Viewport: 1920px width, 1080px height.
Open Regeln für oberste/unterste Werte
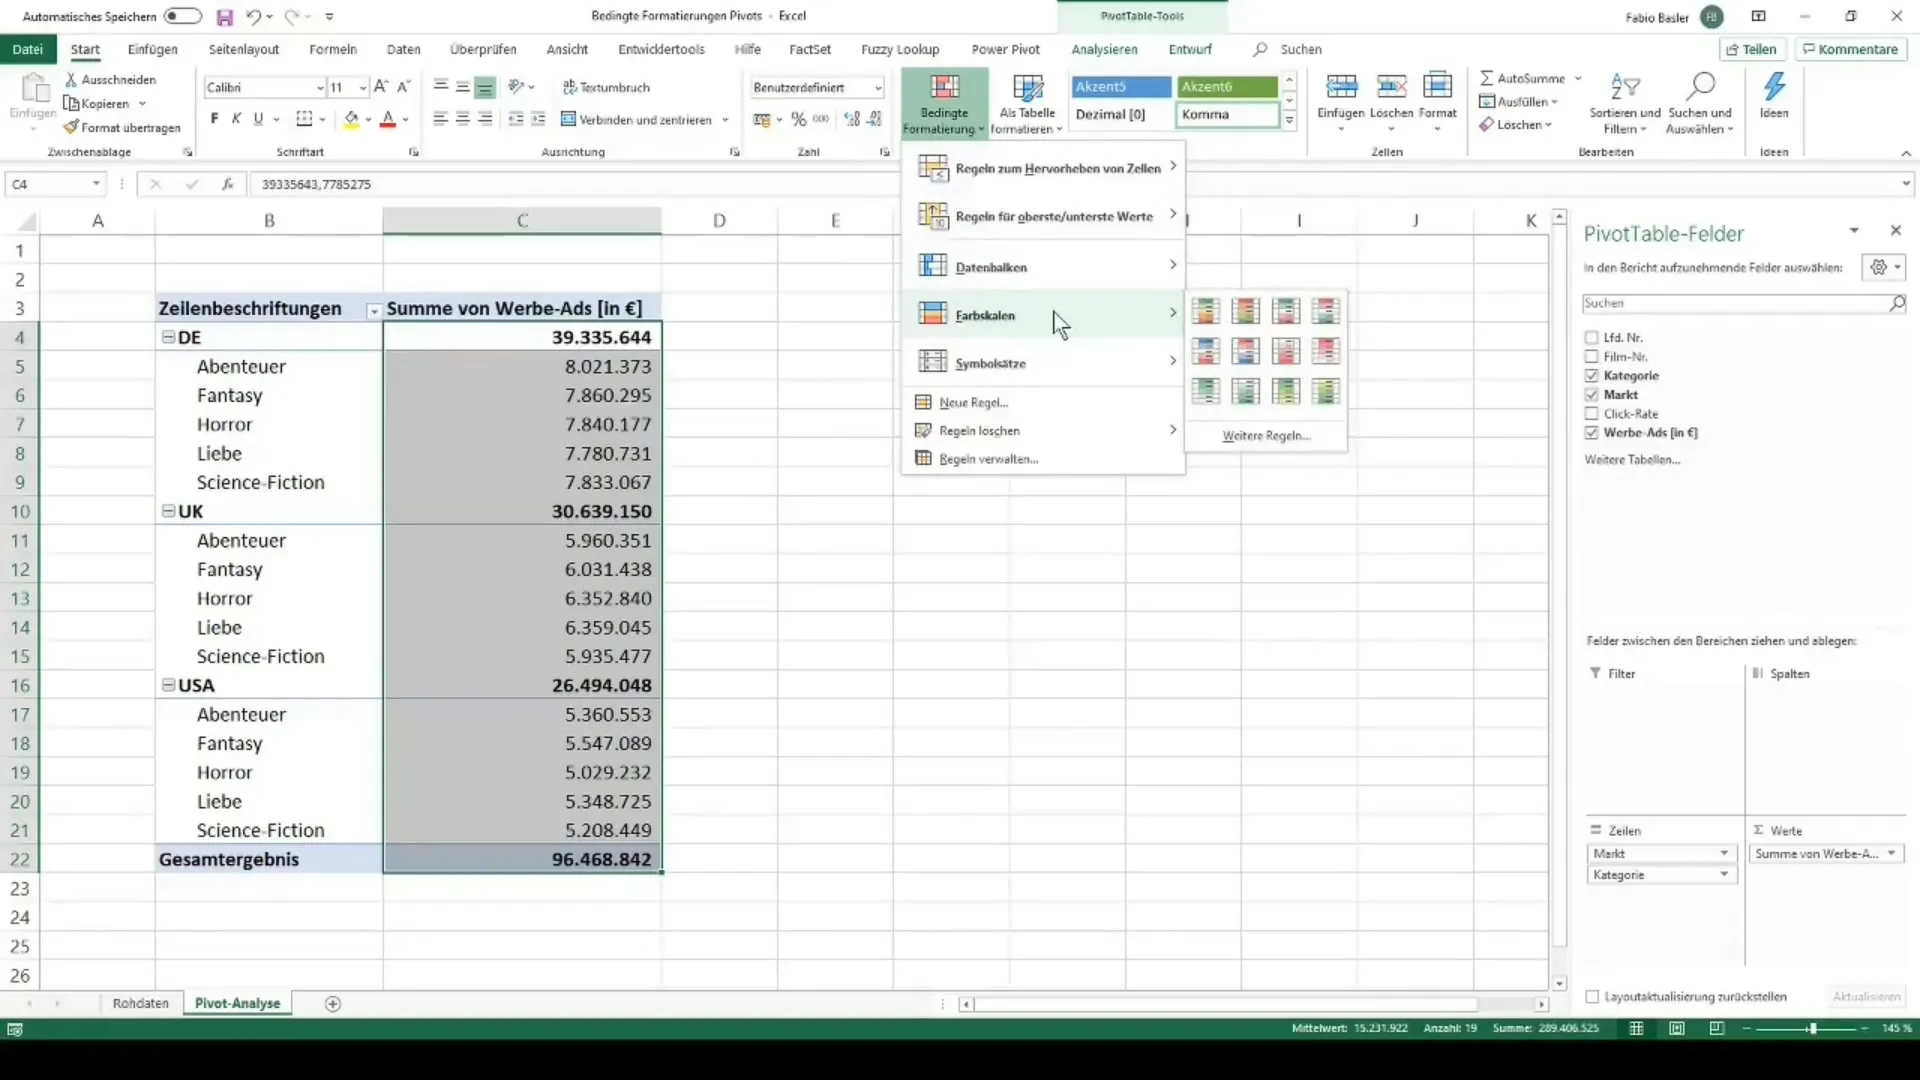pos(1044,216)
